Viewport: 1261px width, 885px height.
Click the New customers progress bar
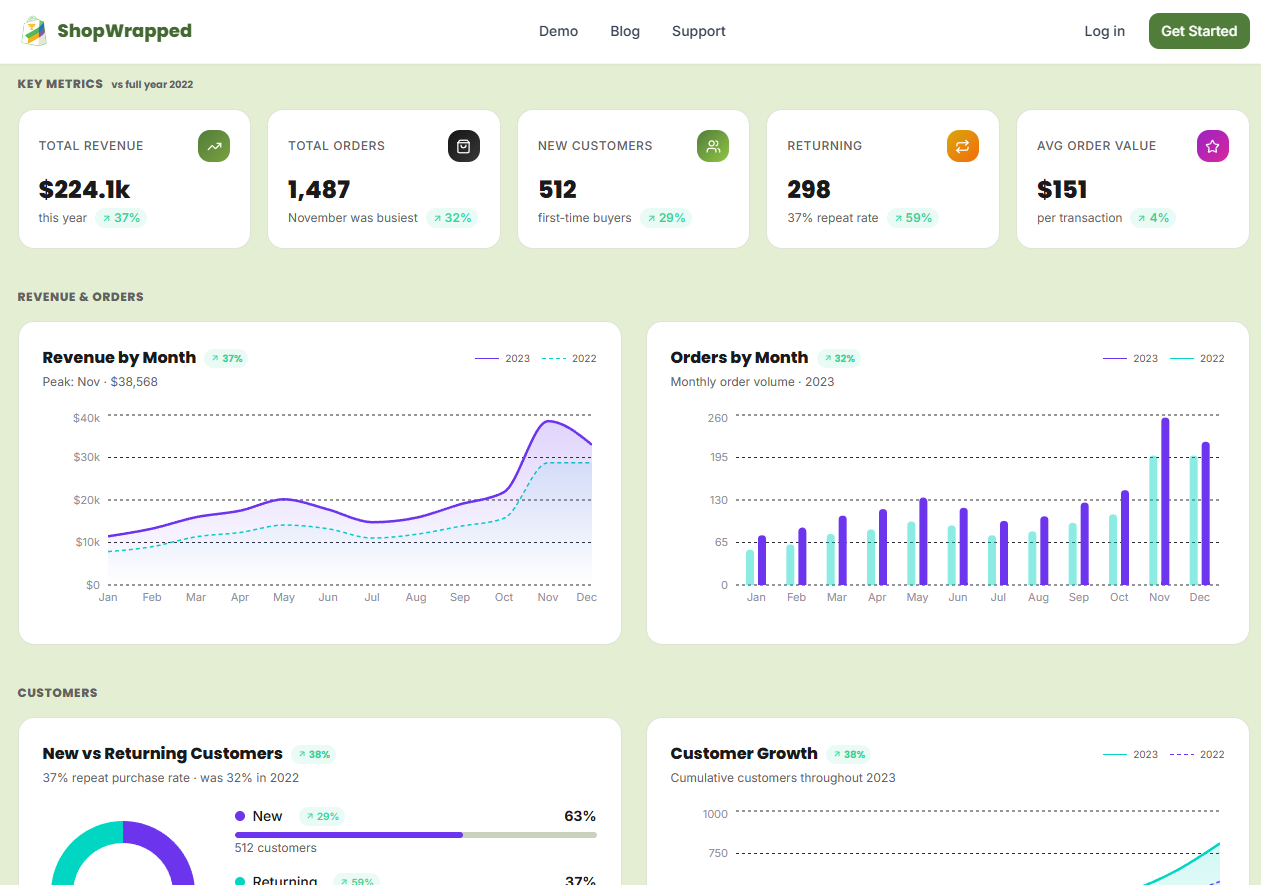point(416,834)
